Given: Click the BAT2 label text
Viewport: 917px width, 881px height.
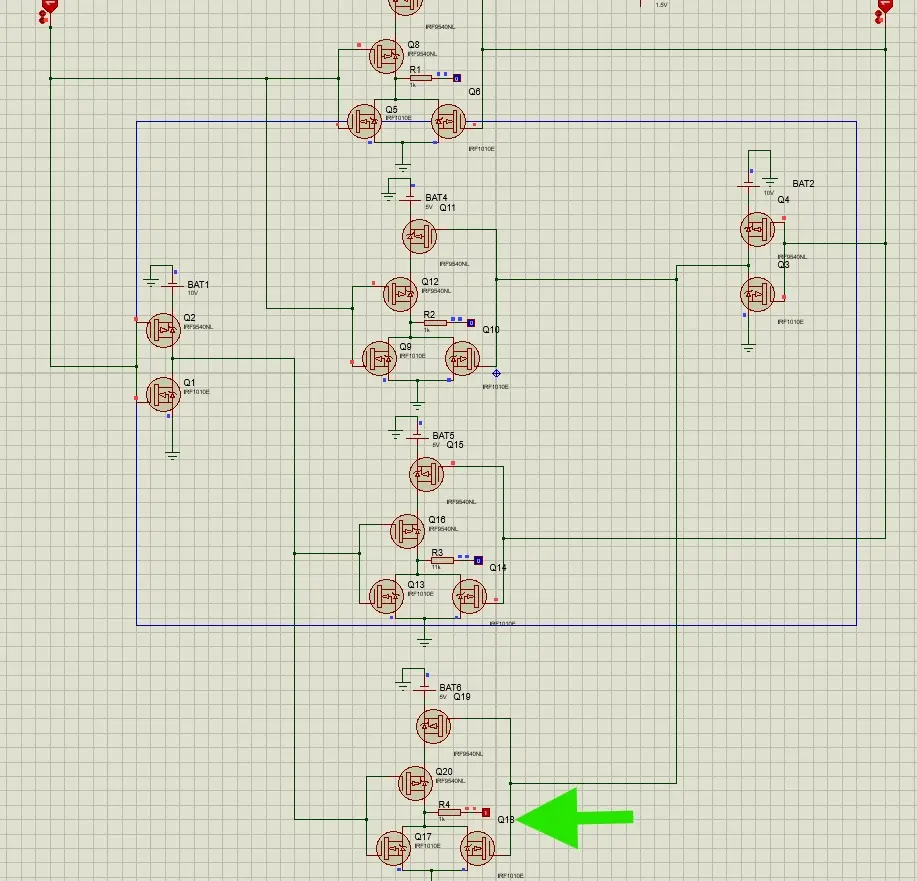Looking at the screenshot, I should [x=803, y=183].
